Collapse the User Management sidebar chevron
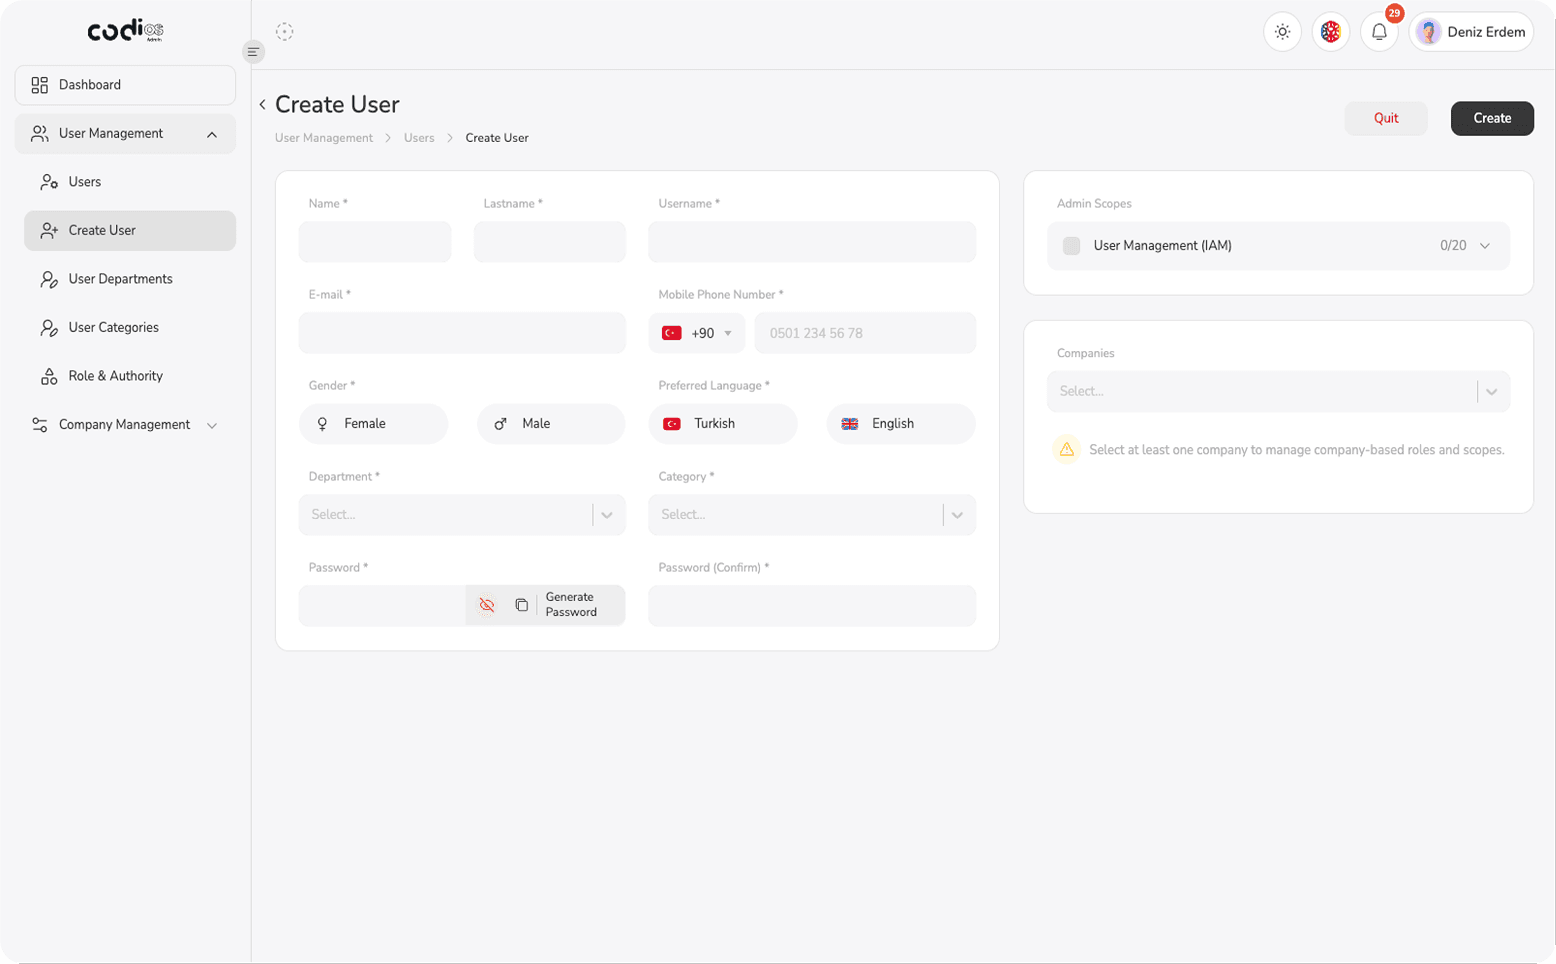 [212, 134]
